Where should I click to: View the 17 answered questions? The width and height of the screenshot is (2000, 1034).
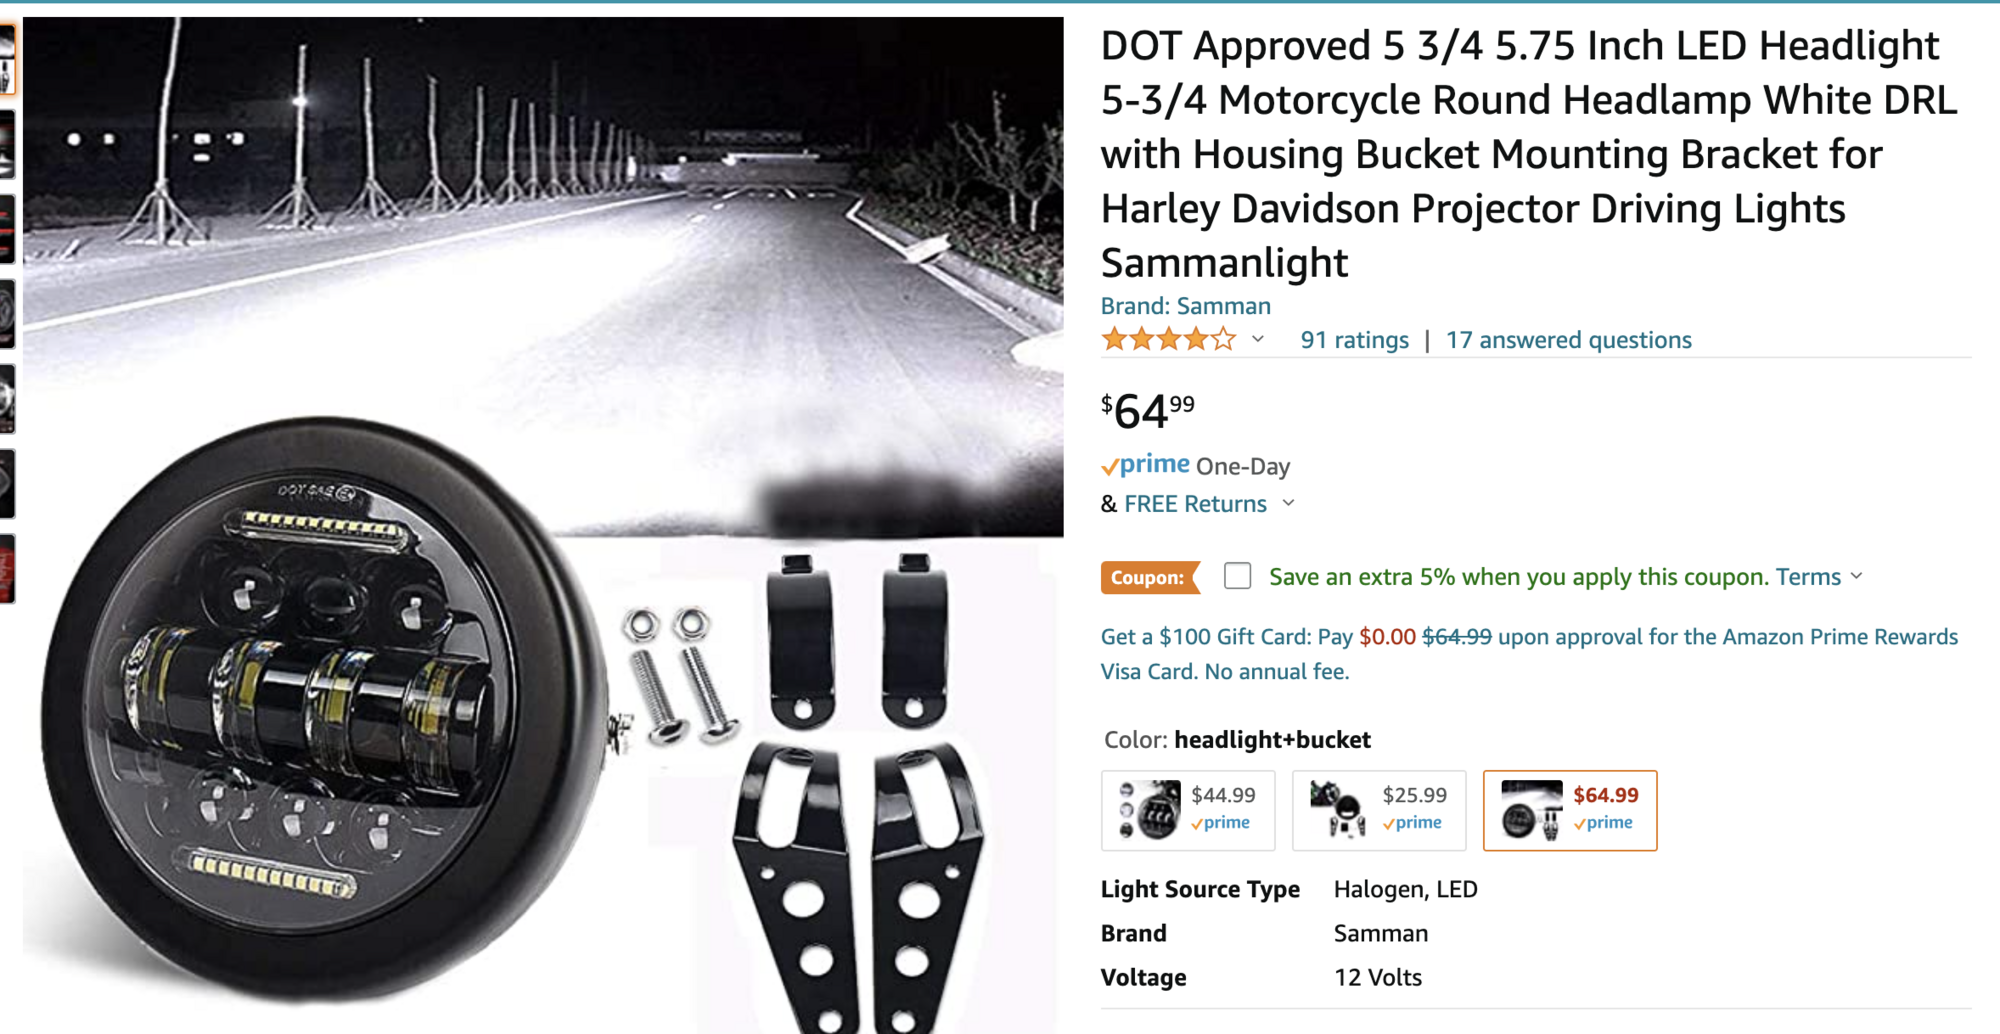point(1568,340)
